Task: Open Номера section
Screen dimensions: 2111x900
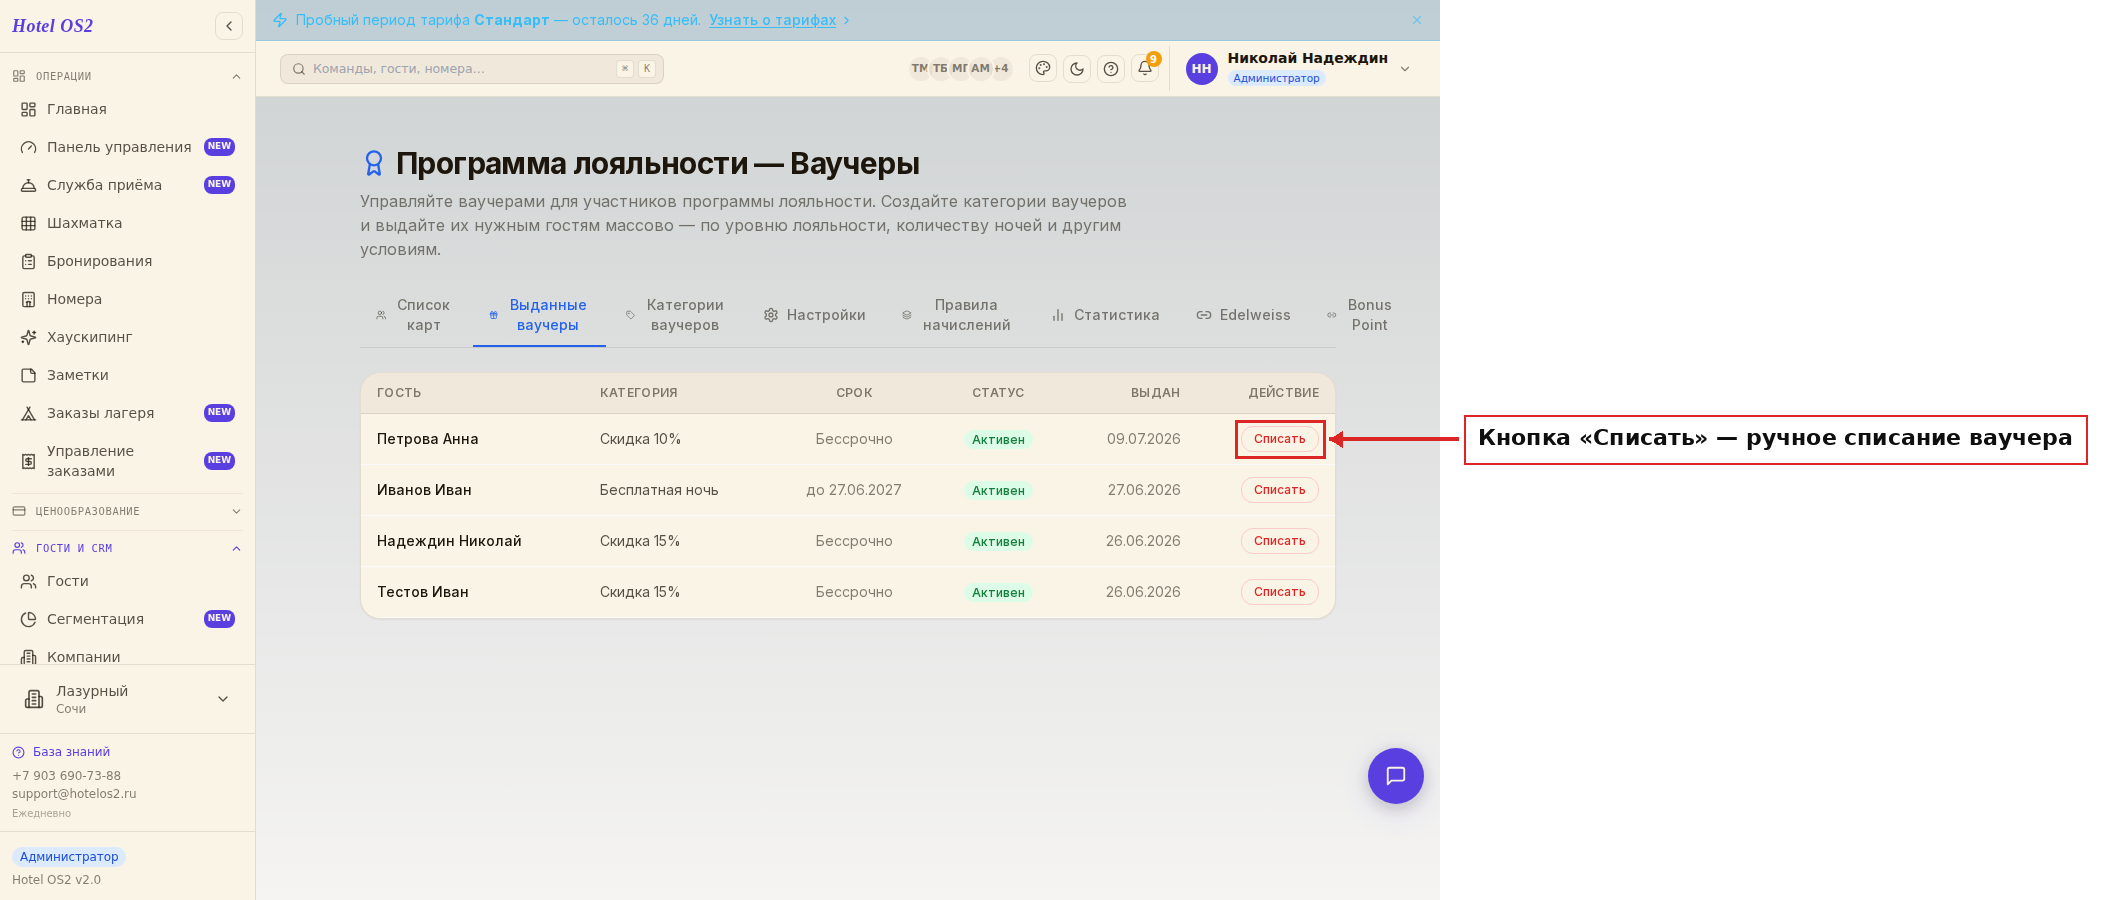Action: coord(127,299)
